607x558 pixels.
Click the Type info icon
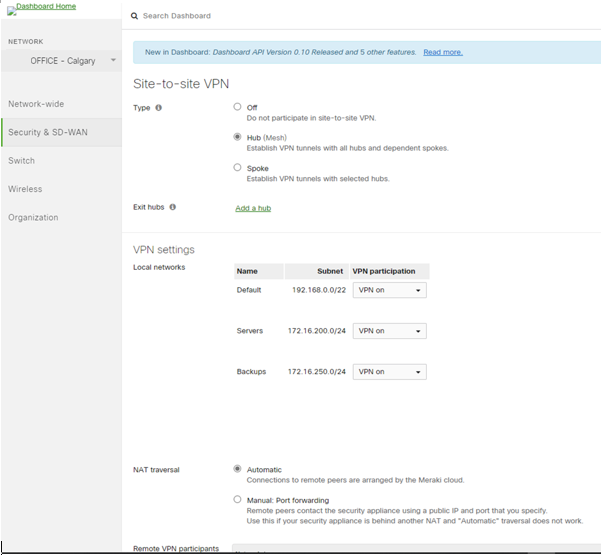click(x=159, y=107)
